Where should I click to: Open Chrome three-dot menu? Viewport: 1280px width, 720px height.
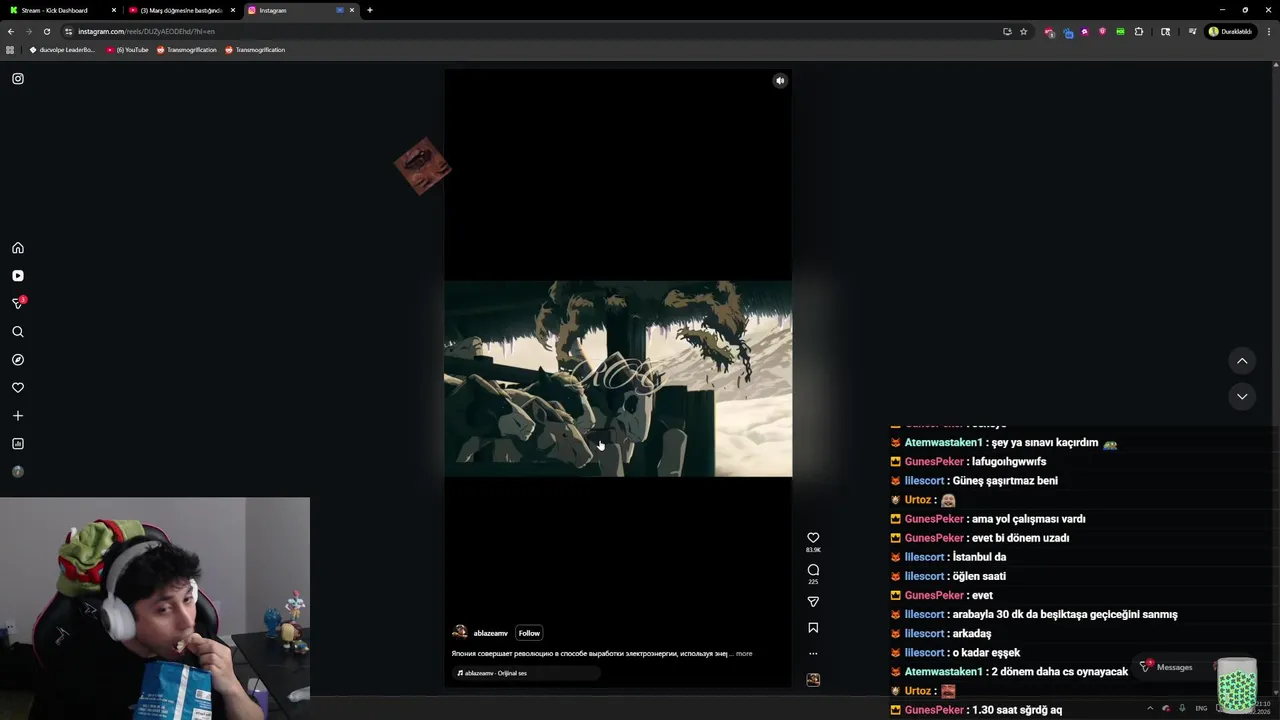tap(1268, 31)
